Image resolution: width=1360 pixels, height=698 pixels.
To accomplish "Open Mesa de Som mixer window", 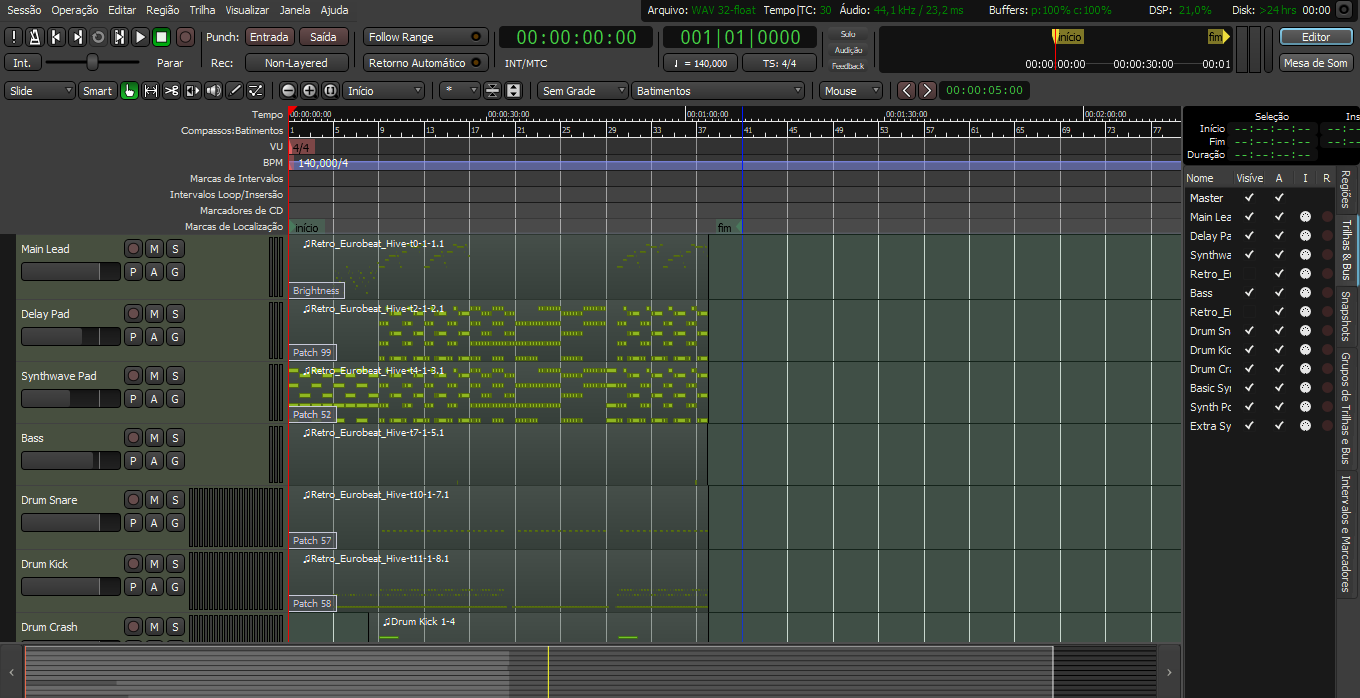I will [1316, 63].
